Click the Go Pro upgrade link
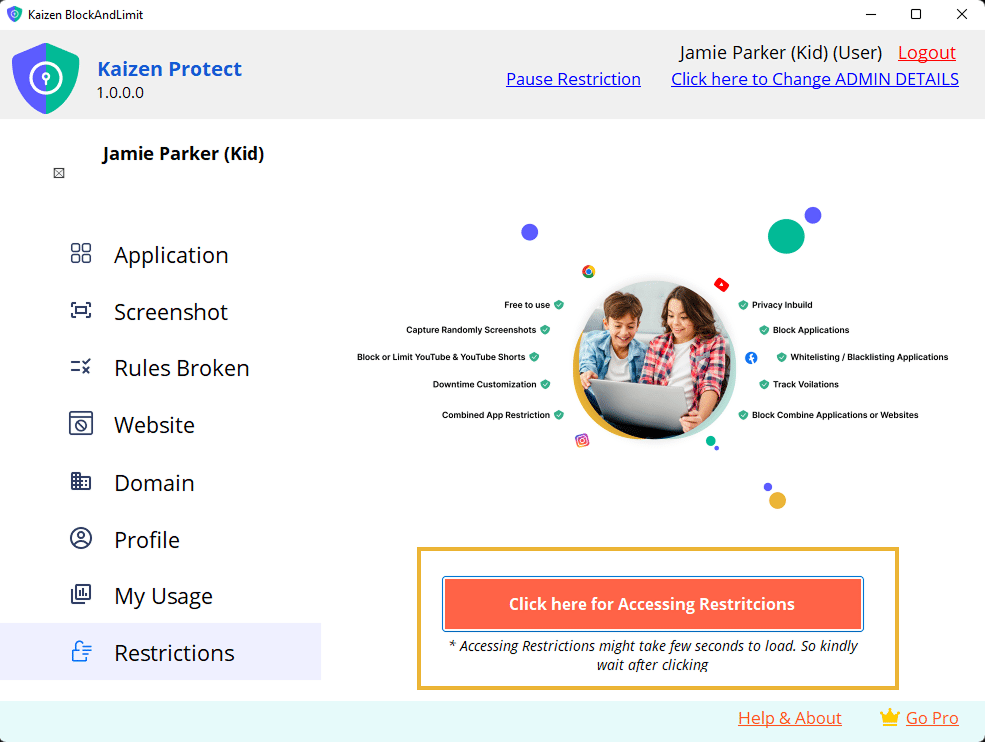Screen dimensions: 985x742 click(x=931, y=718)
